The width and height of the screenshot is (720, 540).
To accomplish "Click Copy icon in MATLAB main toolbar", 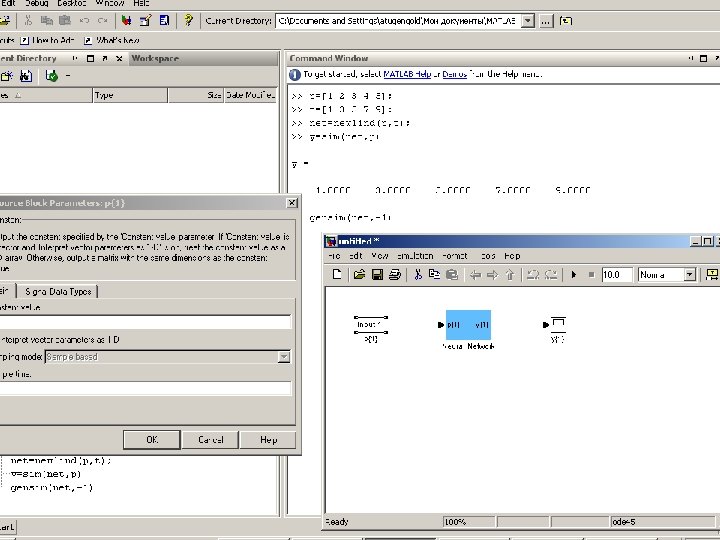I will [x=46, y=20].
